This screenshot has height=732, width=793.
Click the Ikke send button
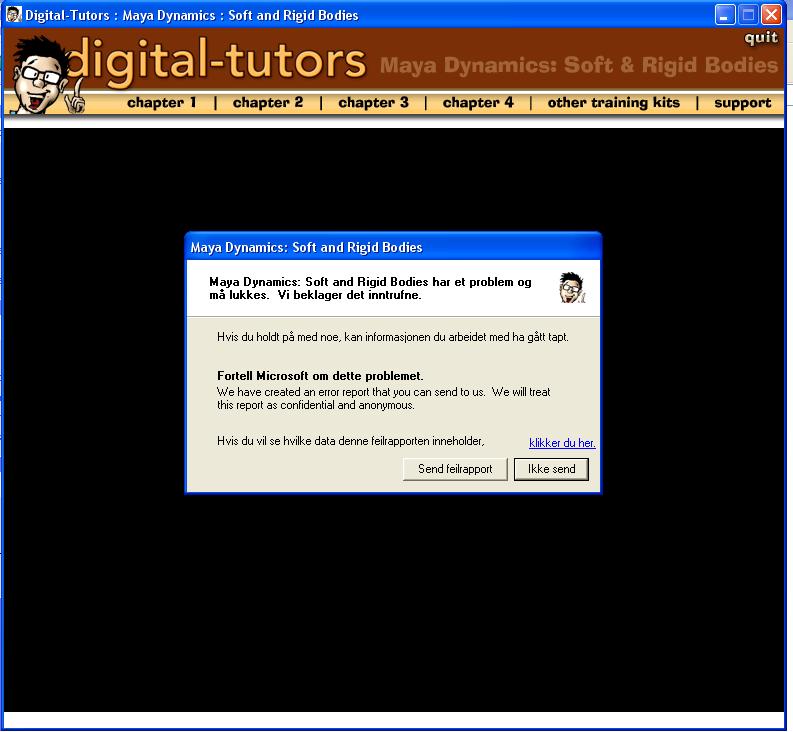(551, 469)
